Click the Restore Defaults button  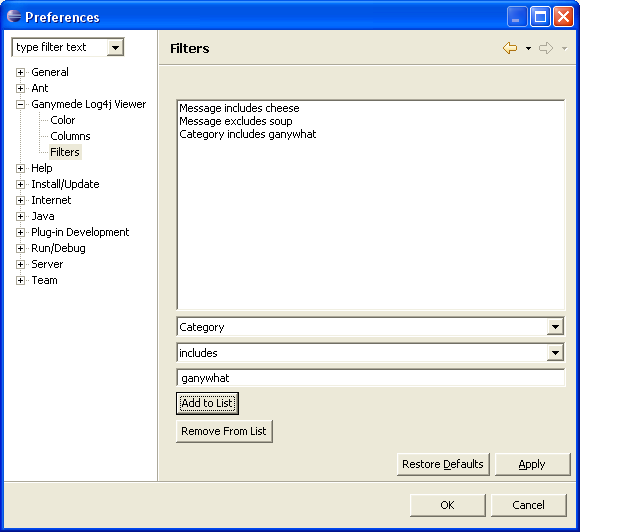(443, 464)
